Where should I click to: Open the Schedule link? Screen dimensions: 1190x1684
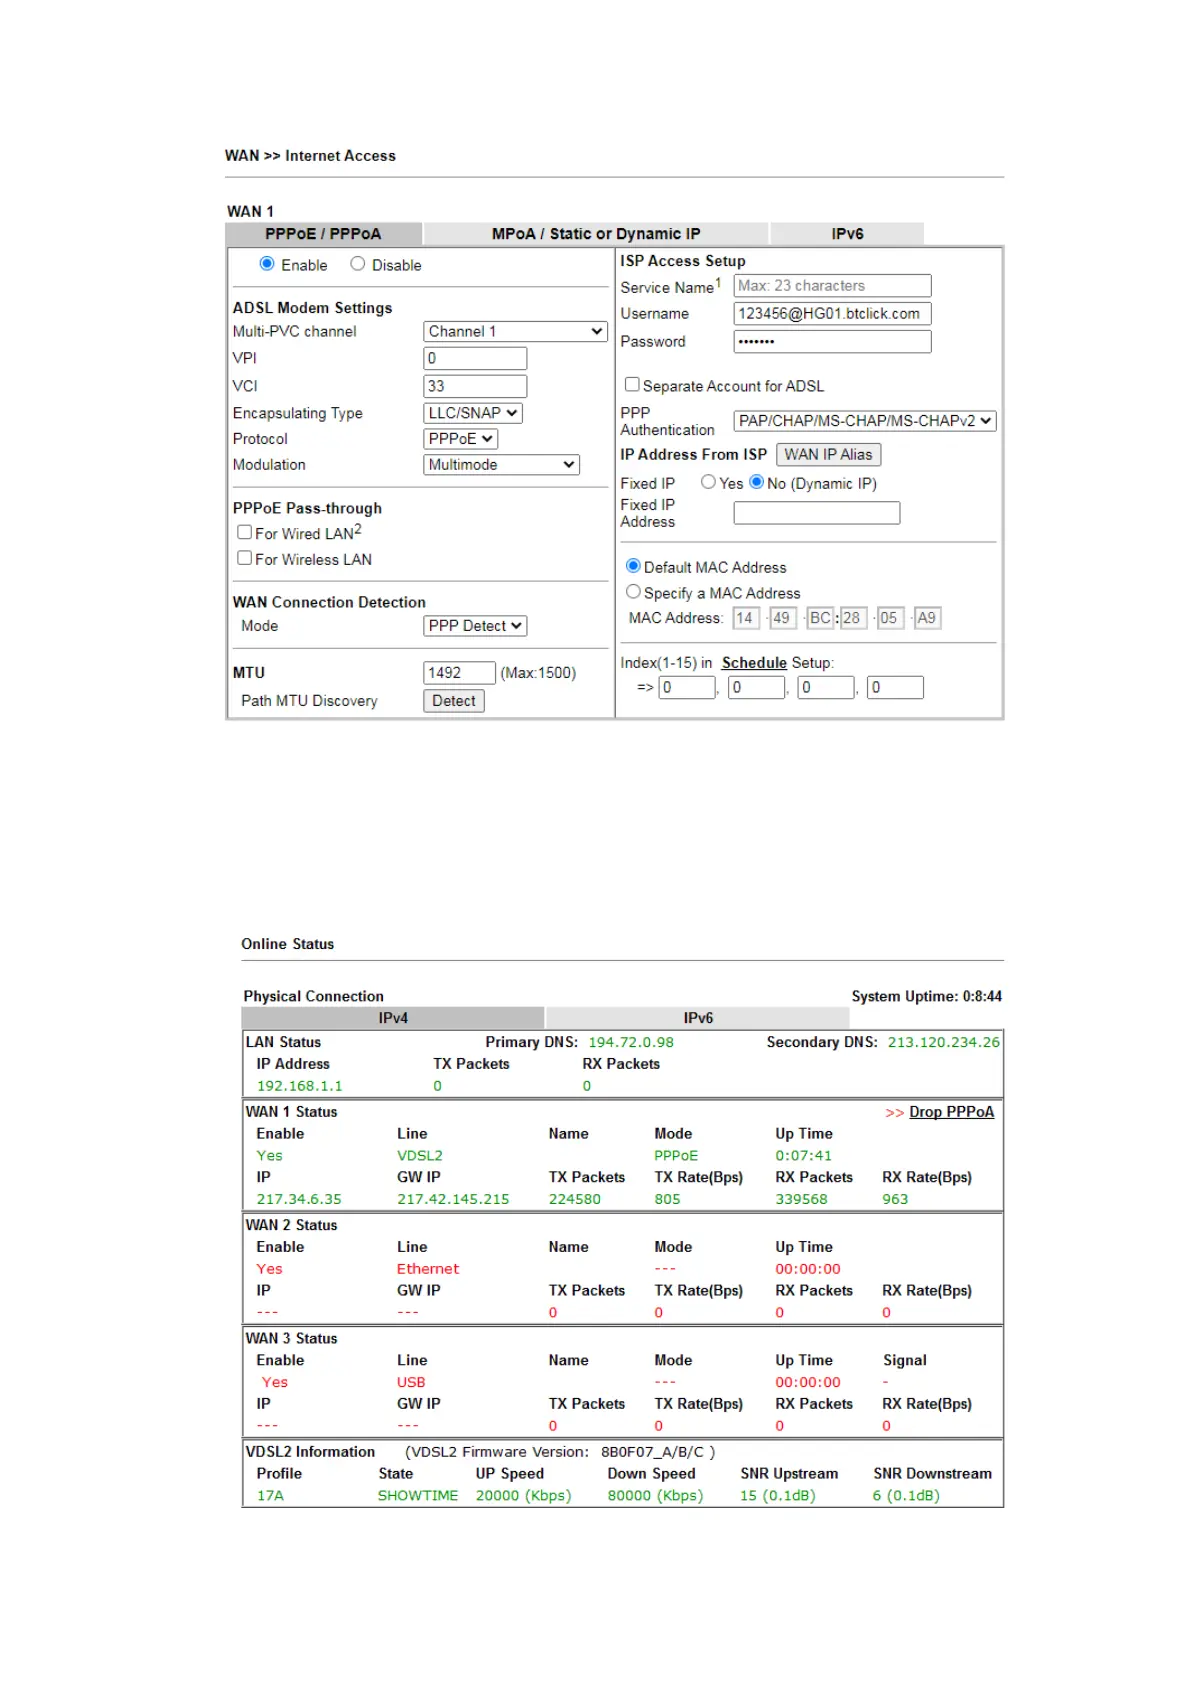point(754,663)
